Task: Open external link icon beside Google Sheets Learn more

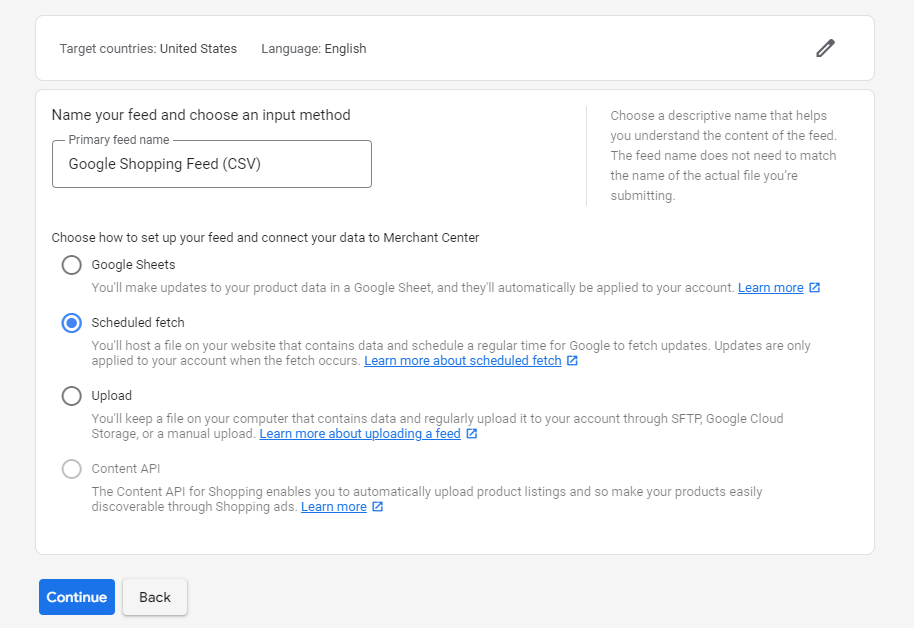Action: [x=815, y=287]
